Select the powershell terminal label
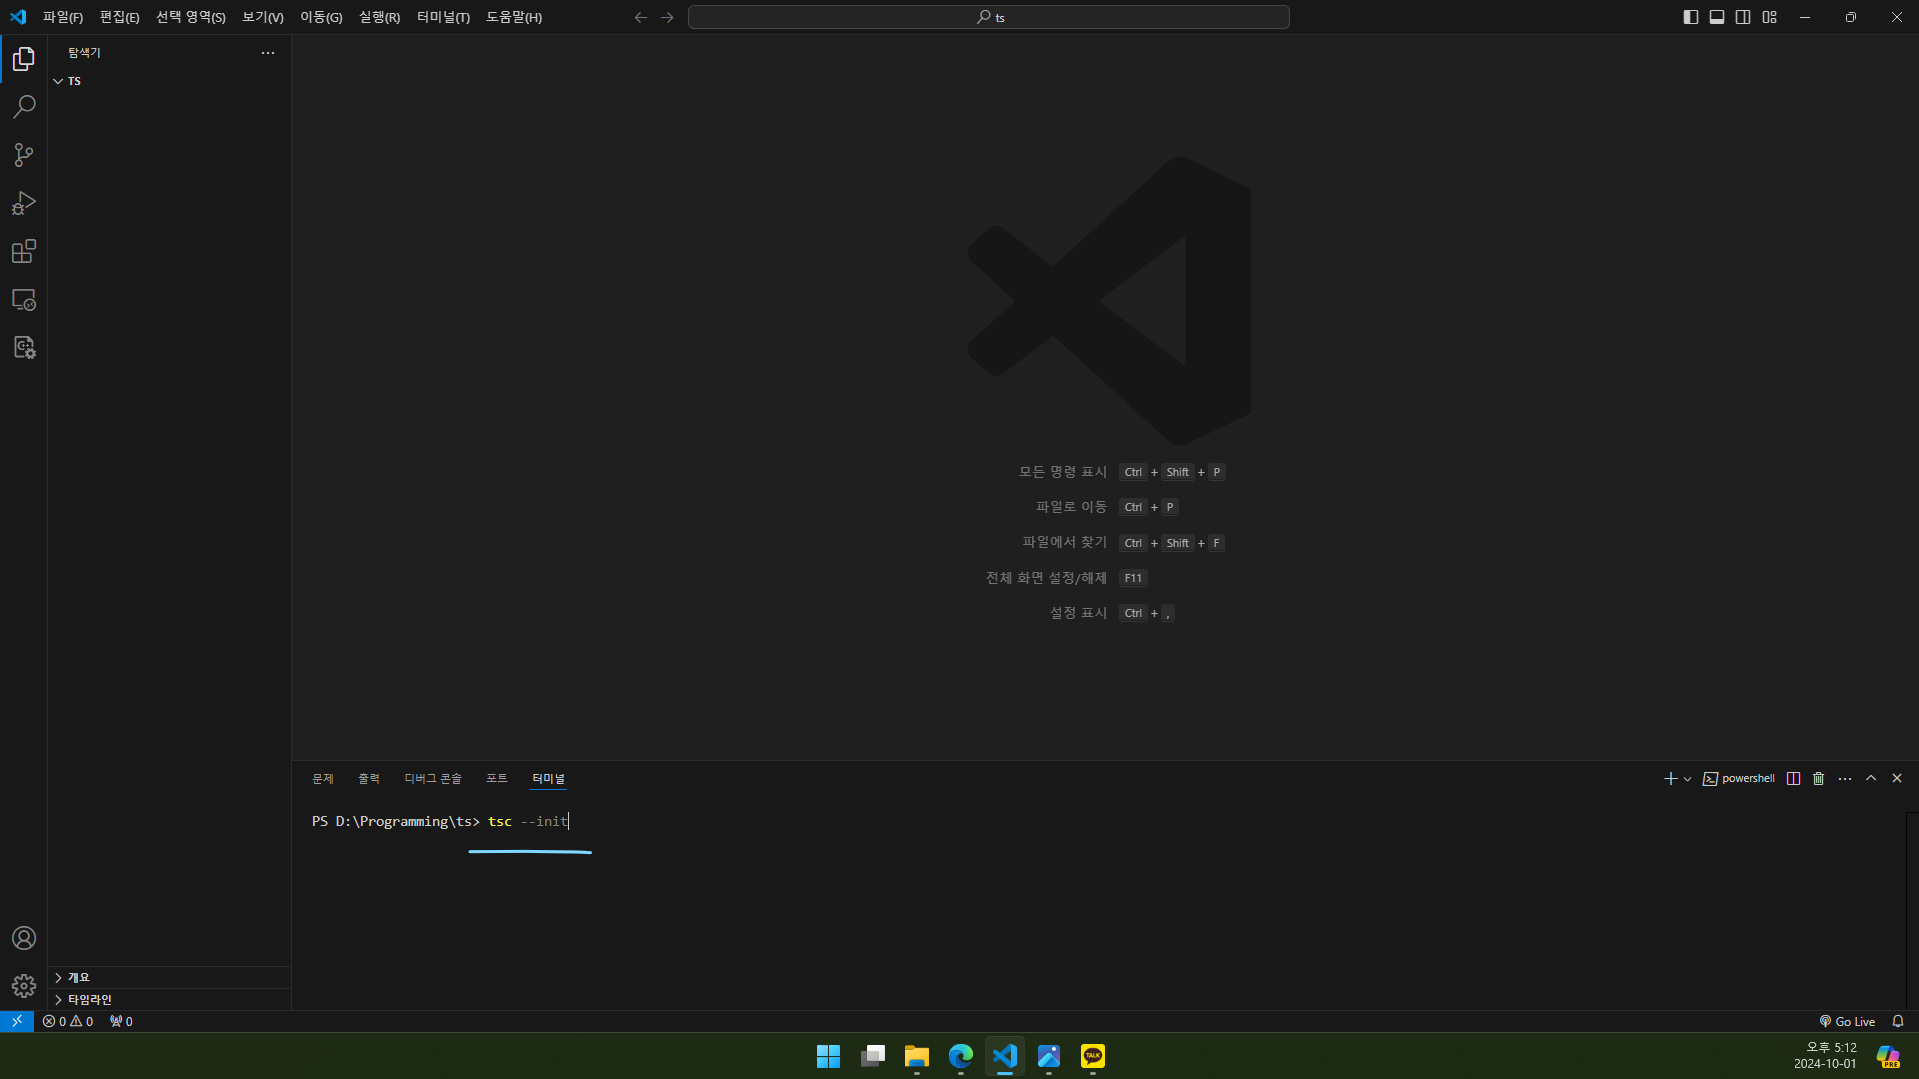 1739,778
